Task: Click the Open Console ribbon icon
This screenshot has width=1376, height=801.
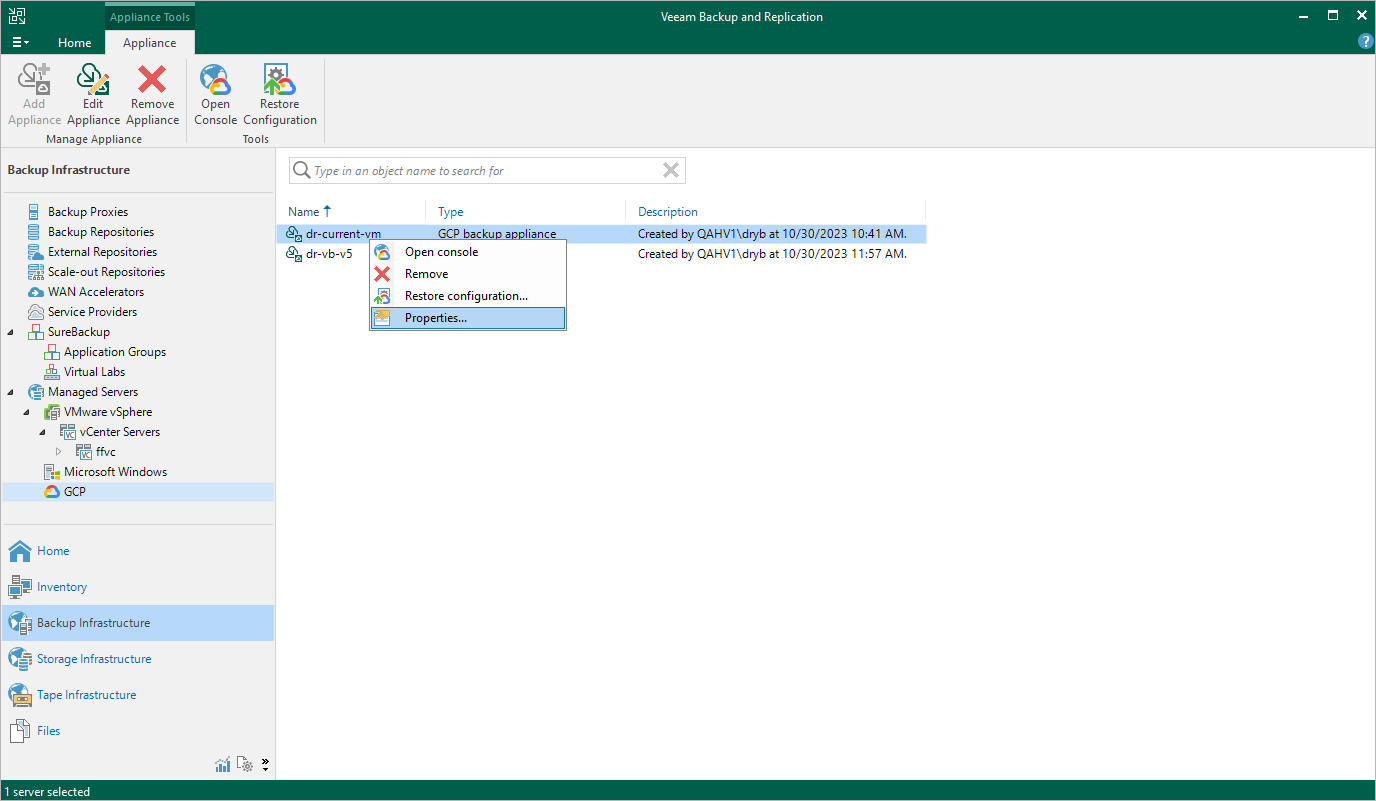Action: pos(215,79)
